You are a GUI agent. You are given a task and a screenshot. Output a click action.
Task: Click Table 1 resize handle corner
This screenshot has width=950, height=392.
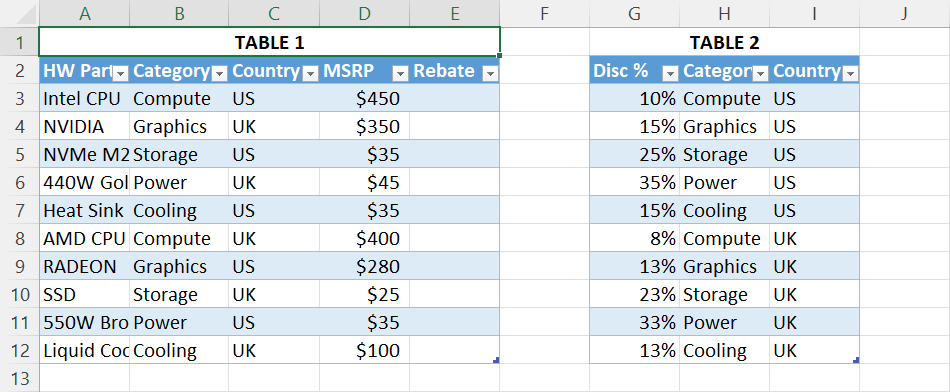[496, 360]
